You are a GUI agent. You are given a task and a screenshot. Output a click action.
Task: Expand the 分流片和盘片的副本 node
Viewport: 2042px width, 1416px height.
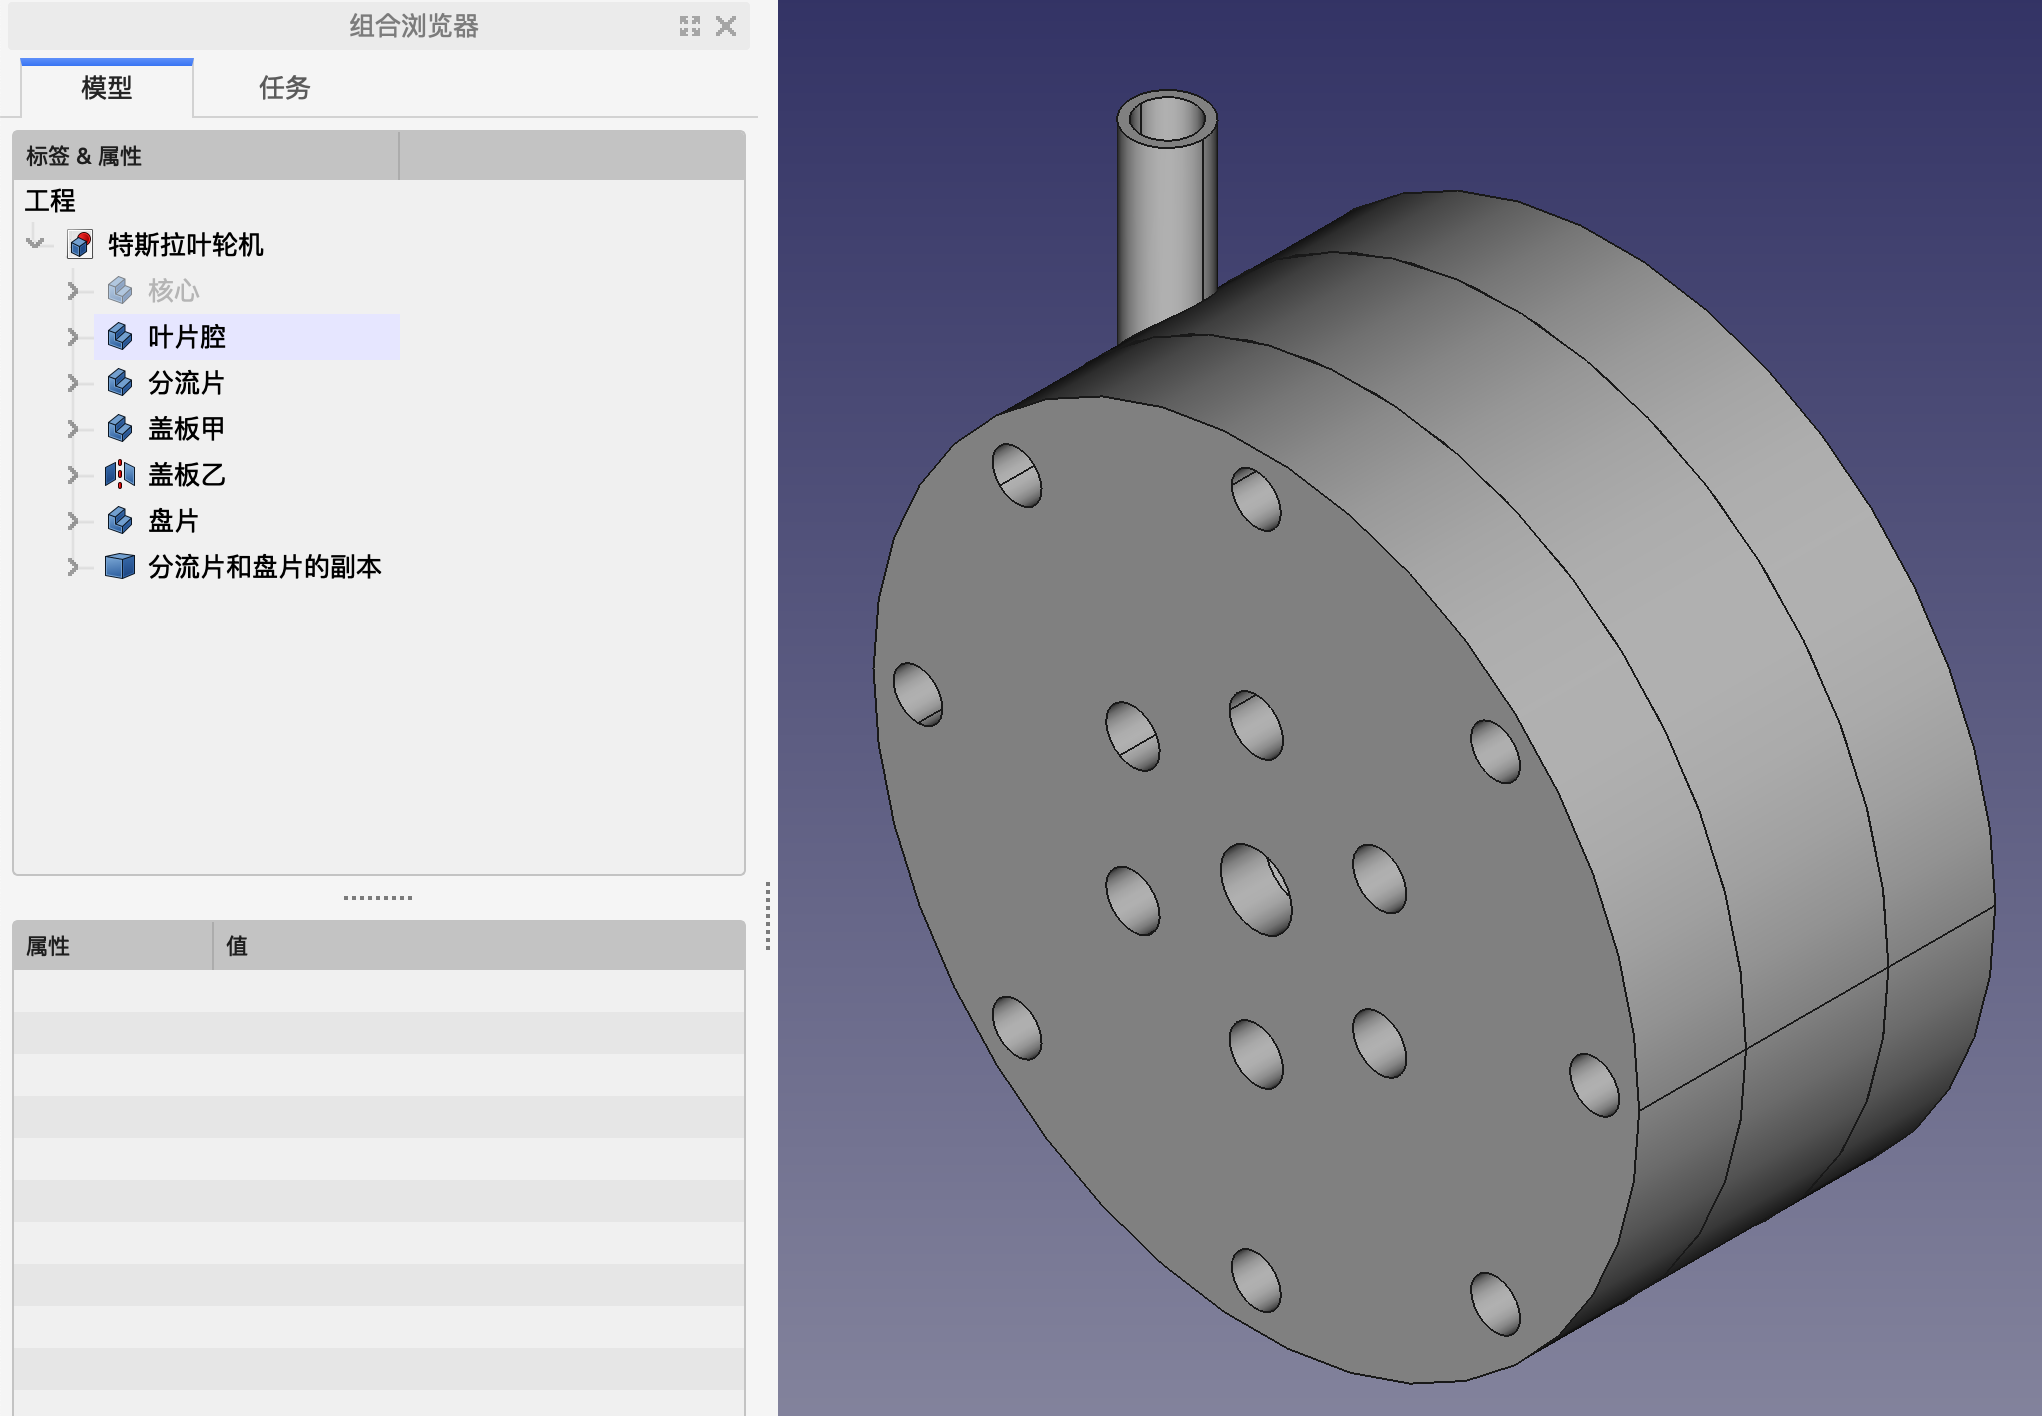[72, 567]
